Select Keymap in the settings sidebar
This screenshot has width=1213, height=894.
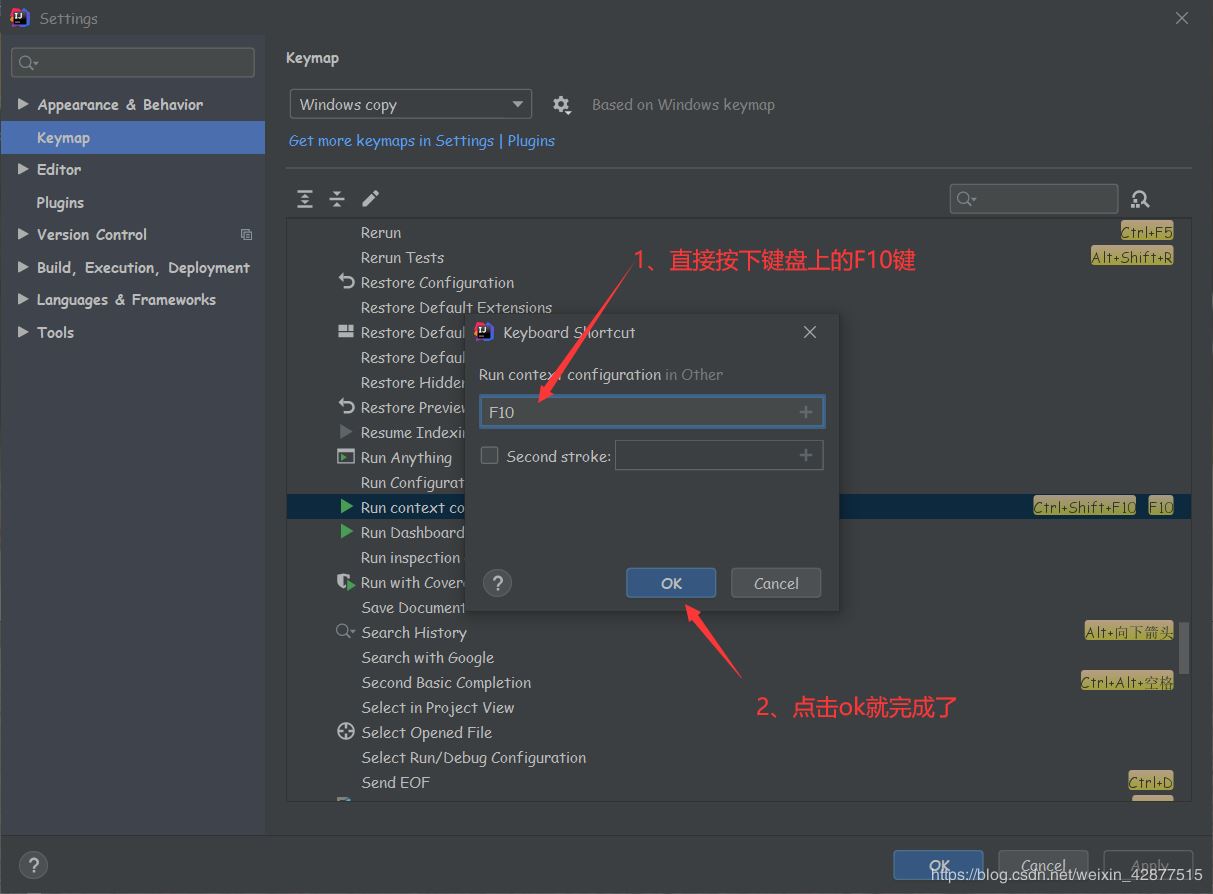[x=63, y=137]
